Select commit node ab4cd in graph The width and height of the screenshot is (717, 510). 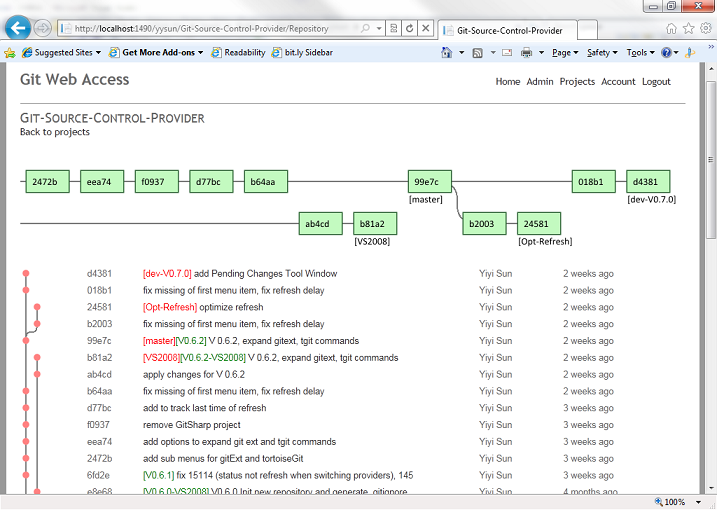click(x=321, y=224)
